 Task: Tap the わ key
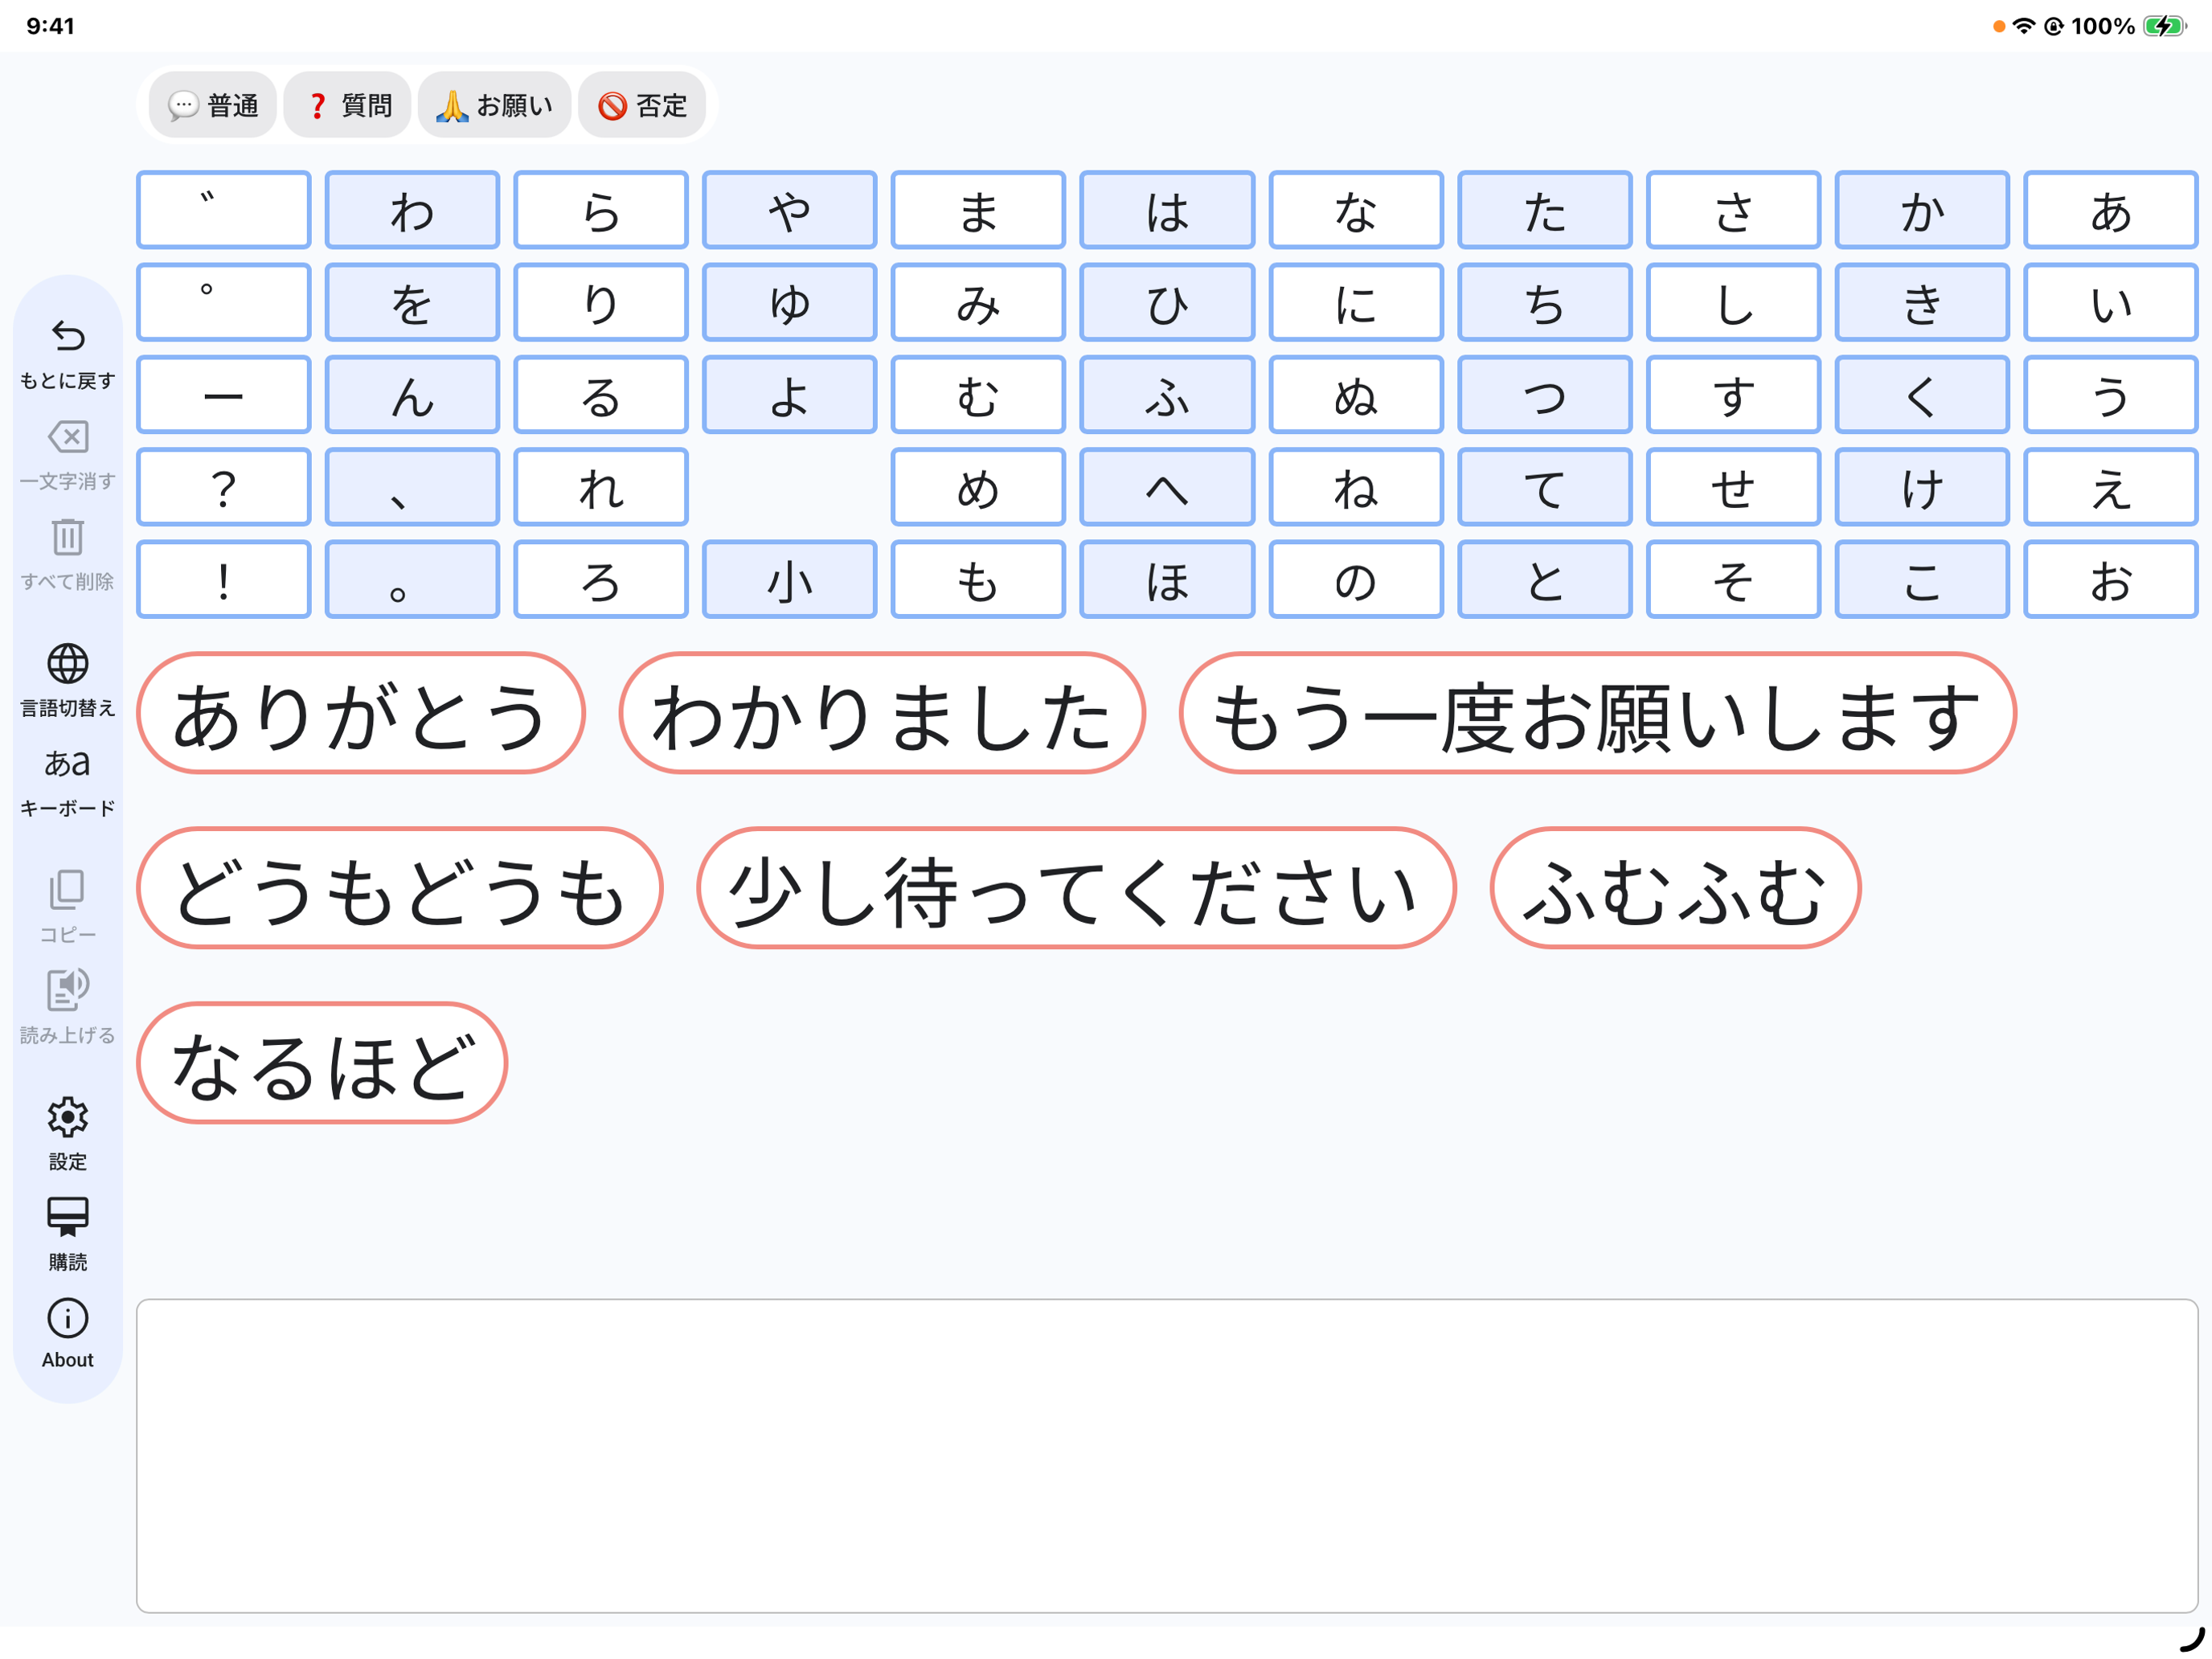(x=412, y=210)
